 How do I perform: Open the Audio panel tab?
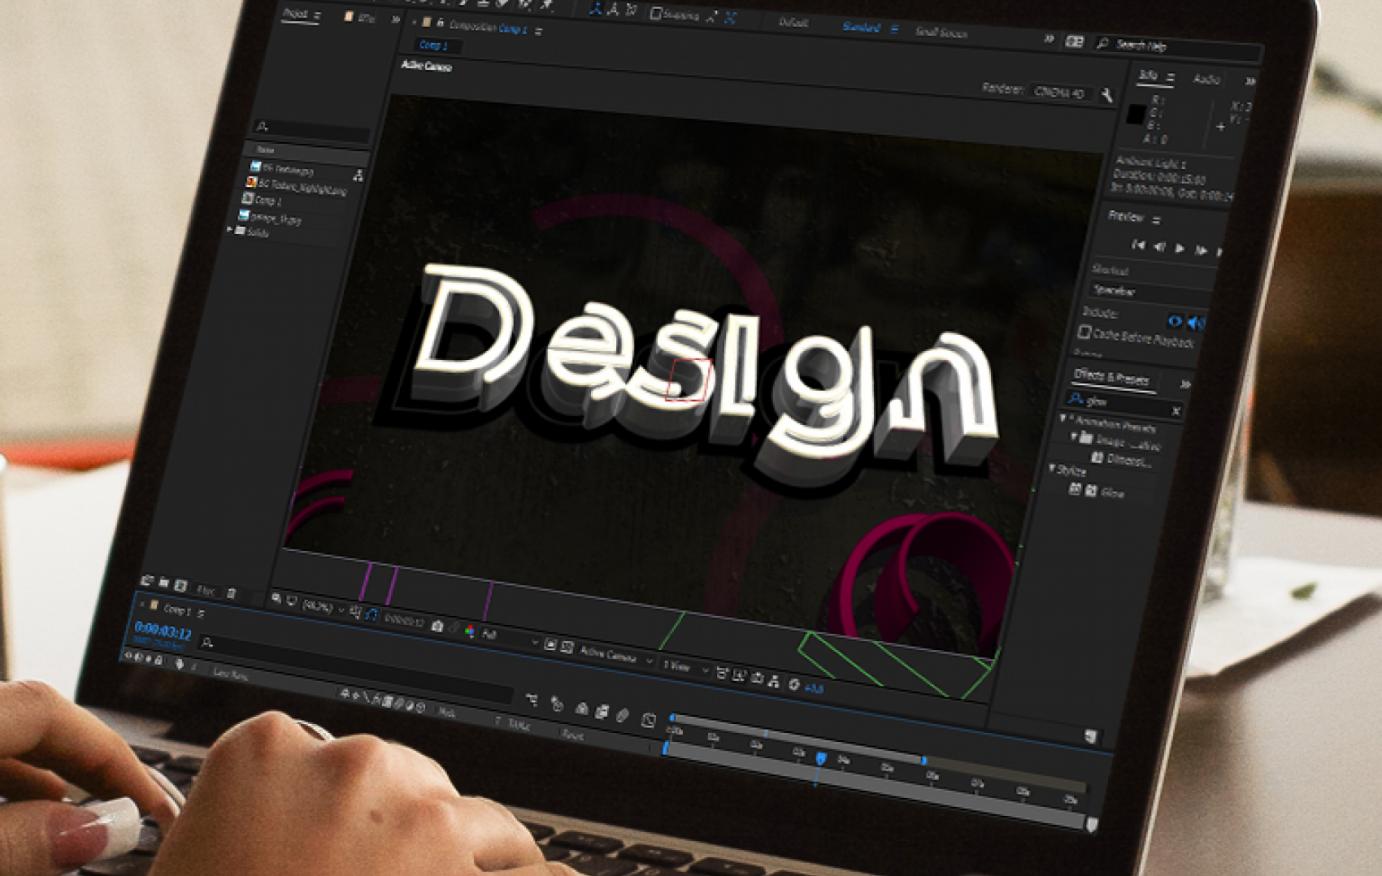(1207, 79)
